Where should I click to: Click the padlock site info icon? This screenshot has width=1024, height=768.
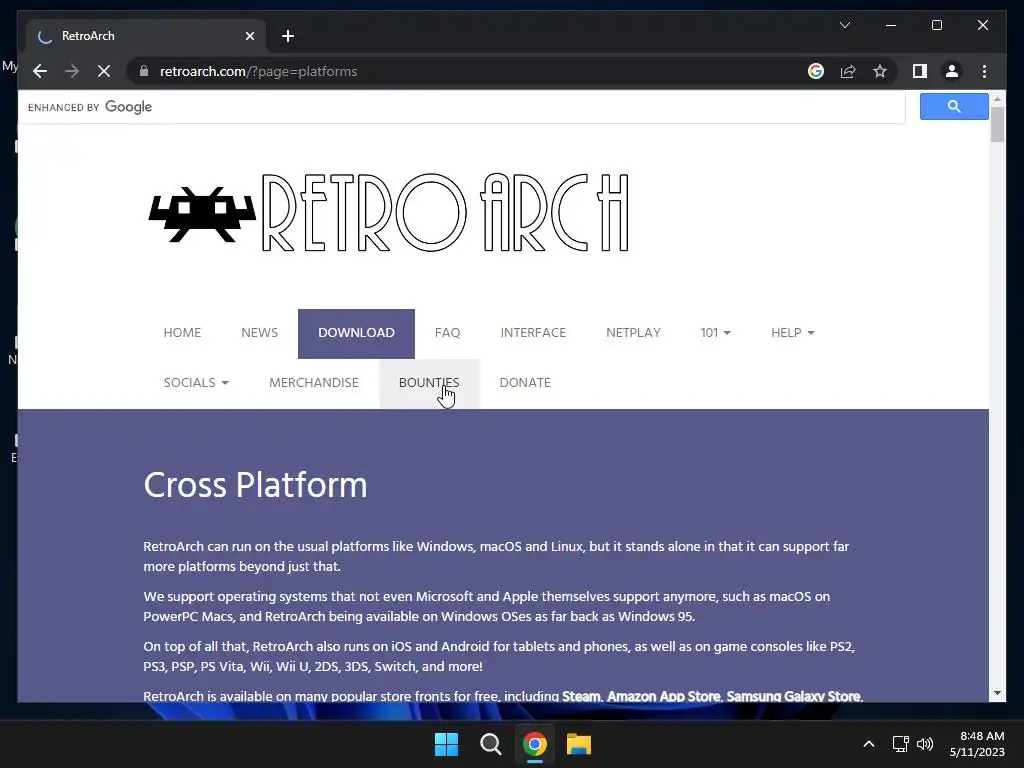(144, 71)
